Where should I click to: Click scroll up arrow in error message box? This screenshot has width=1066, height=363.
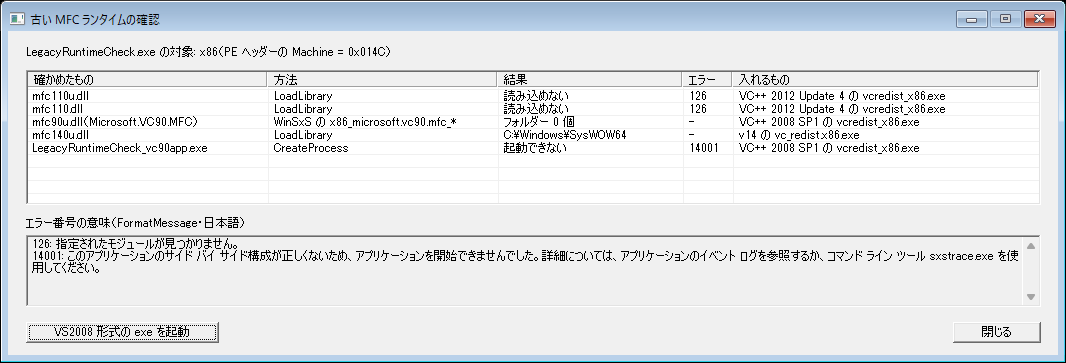(1030, 245)
